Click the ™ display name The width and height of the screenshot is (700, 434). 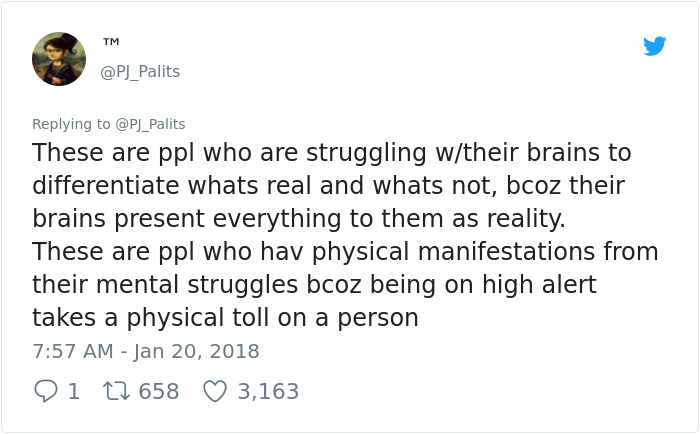111,43
